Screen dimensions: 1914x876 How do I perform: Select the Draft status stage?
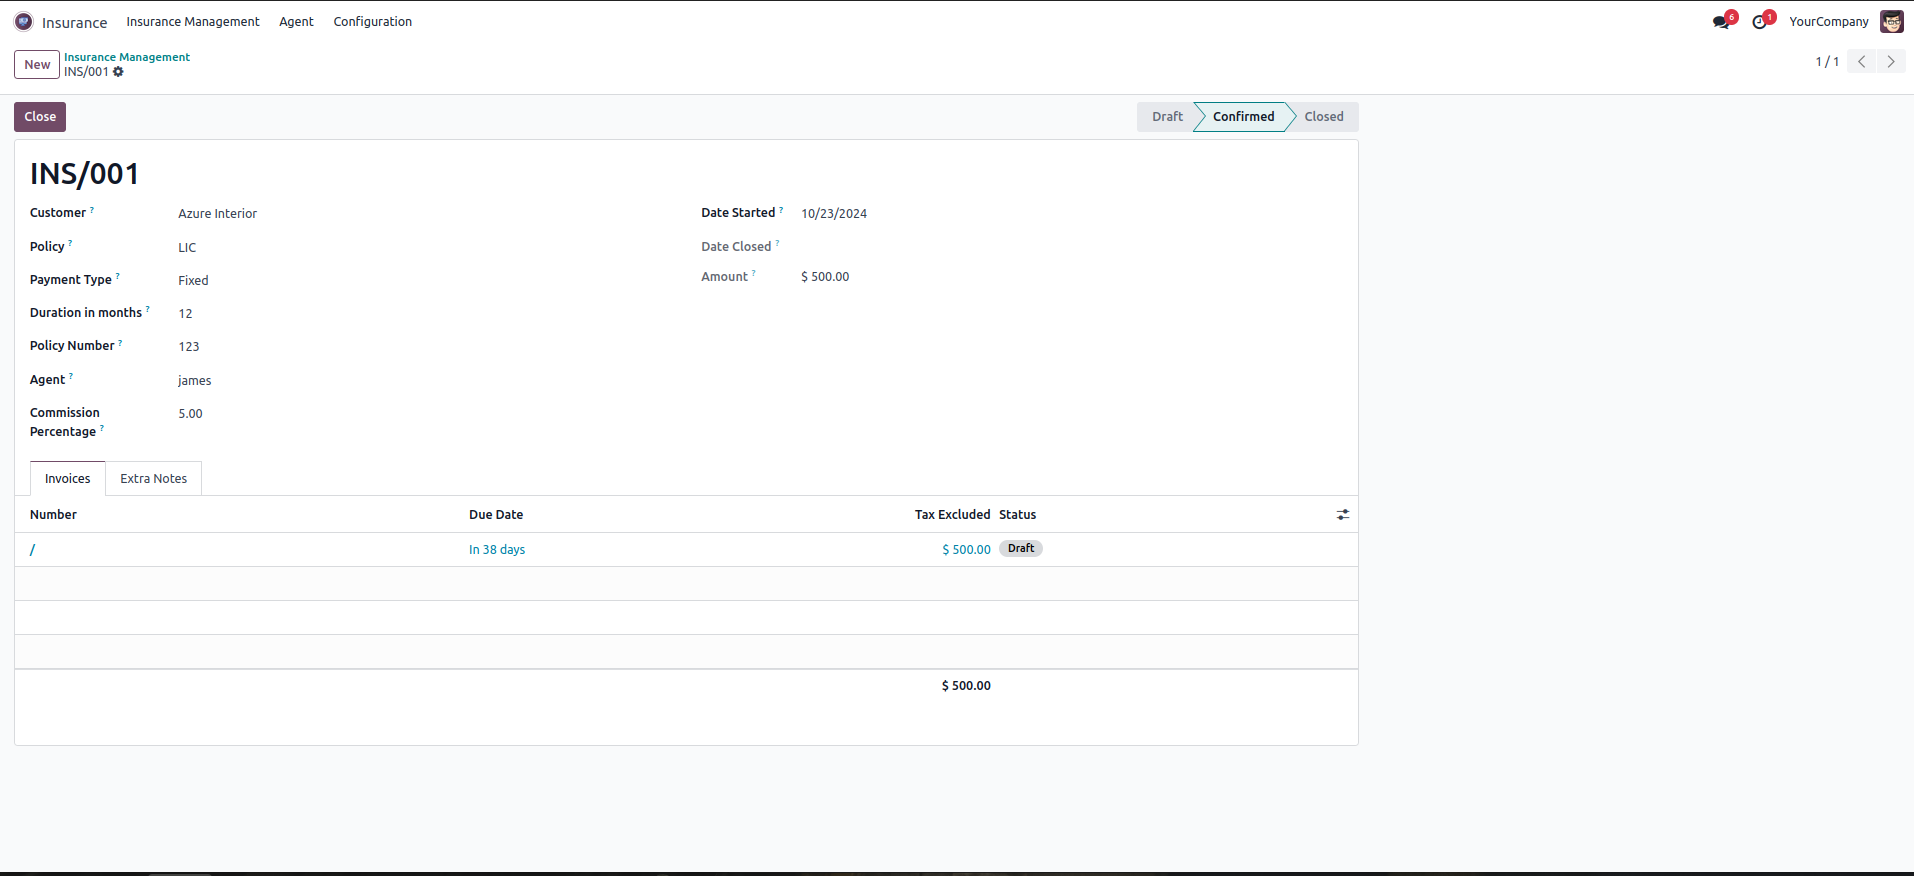[1166, 117]
